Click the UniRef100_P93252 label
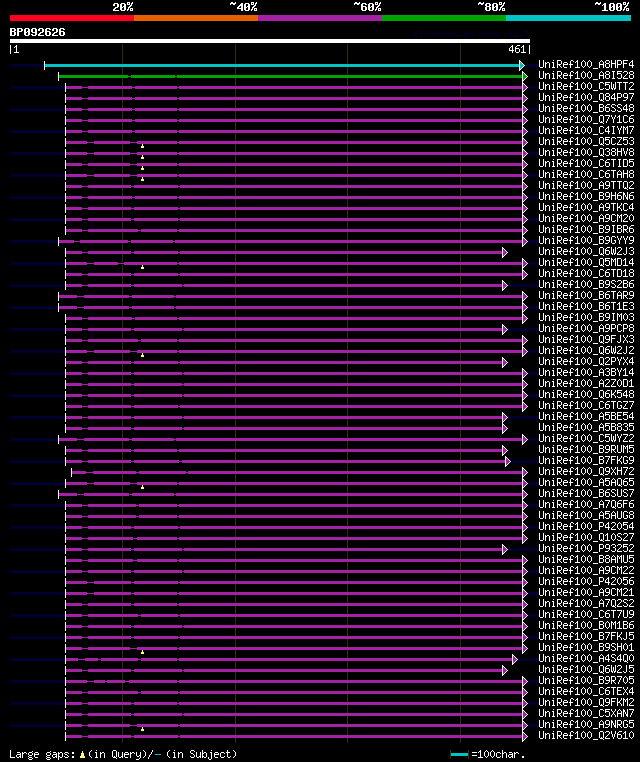Image resolution: width=640 pixels, height=762 pixels. click(586, 548)
